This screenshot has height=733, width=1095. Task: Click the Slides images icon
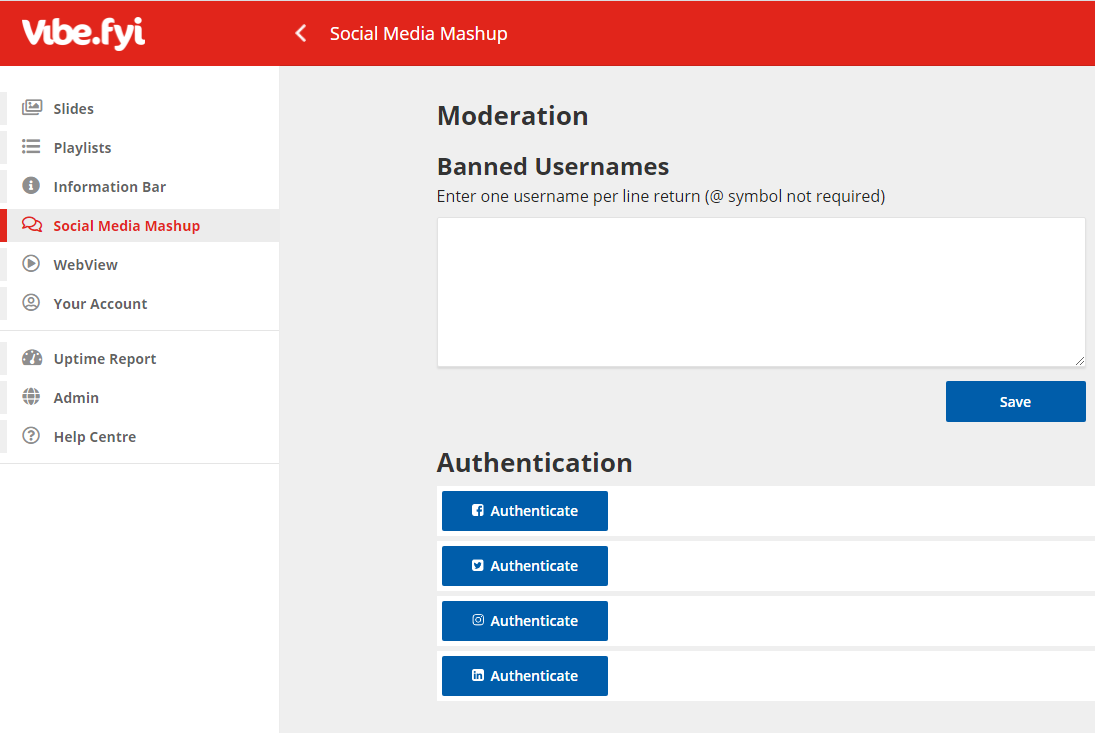click(x=31, y=108)
